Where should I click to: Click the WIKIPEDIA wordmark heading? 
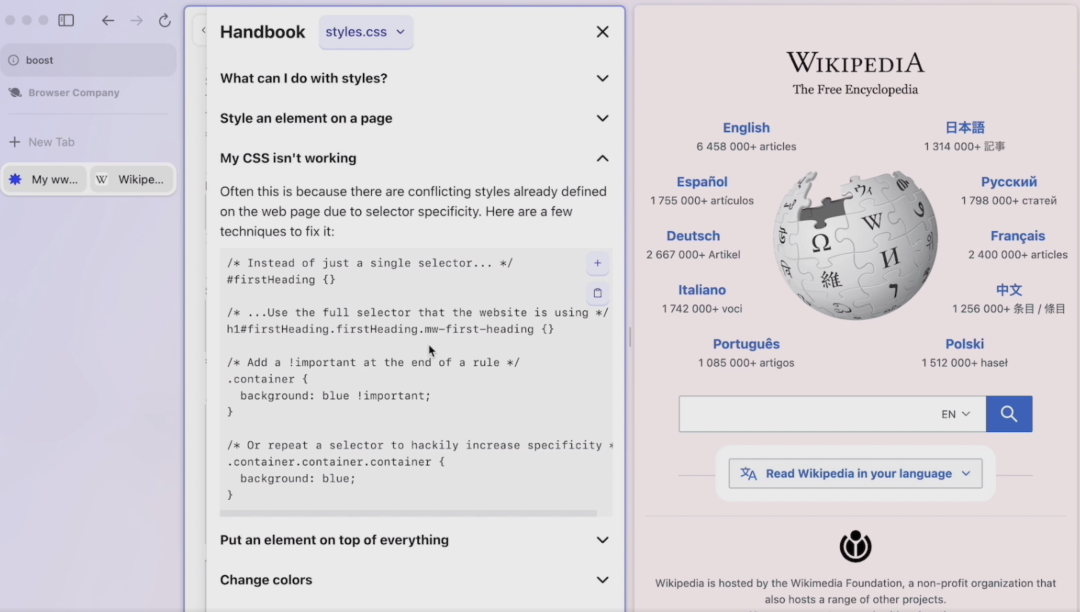(x=855, y=63)
